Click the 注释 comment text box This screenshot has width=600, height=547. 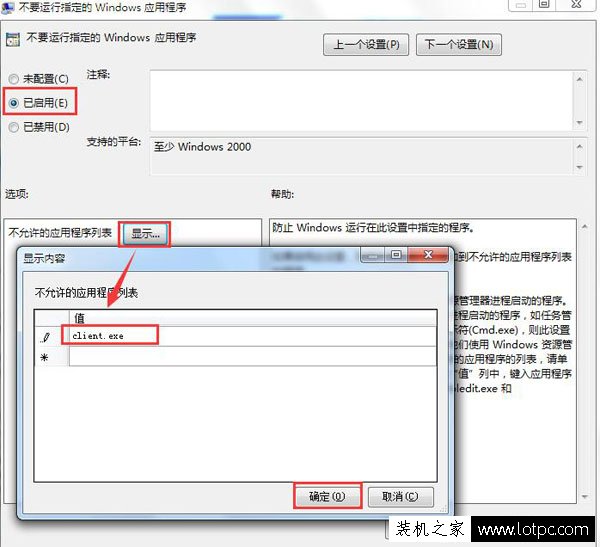click(x=362, y=101)
